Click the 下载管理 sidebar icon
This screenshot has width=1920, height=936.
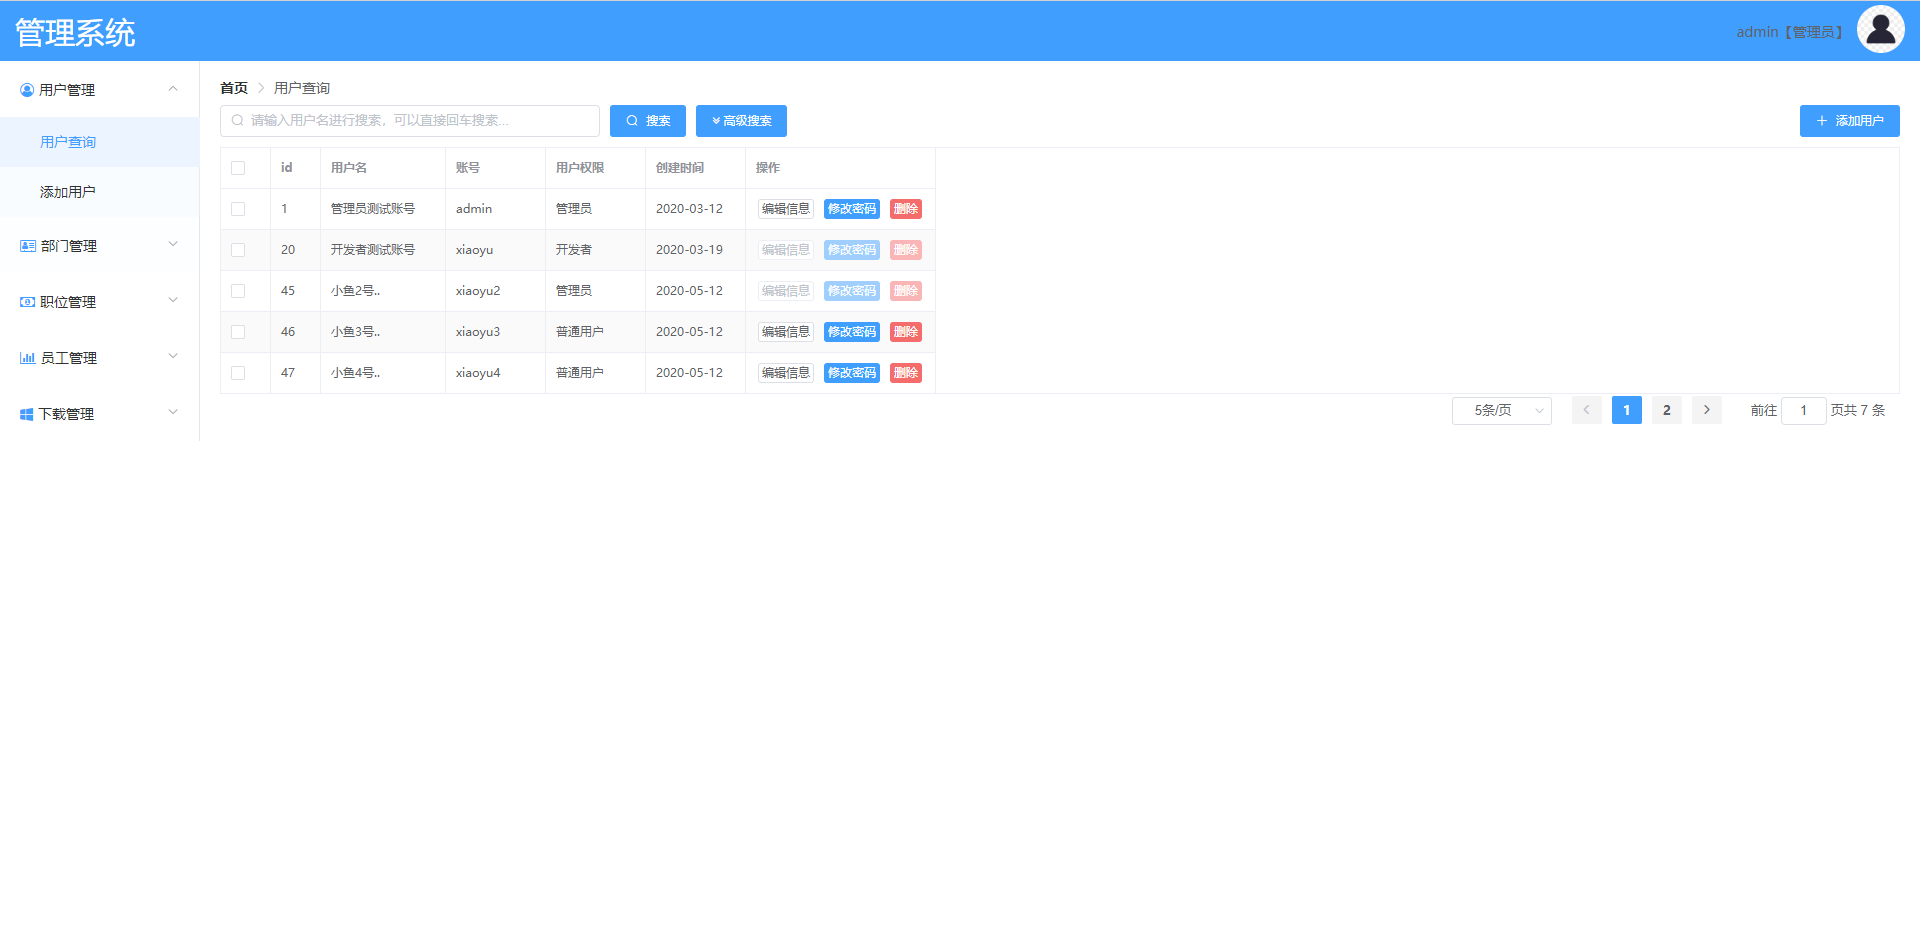pos(26,413)
